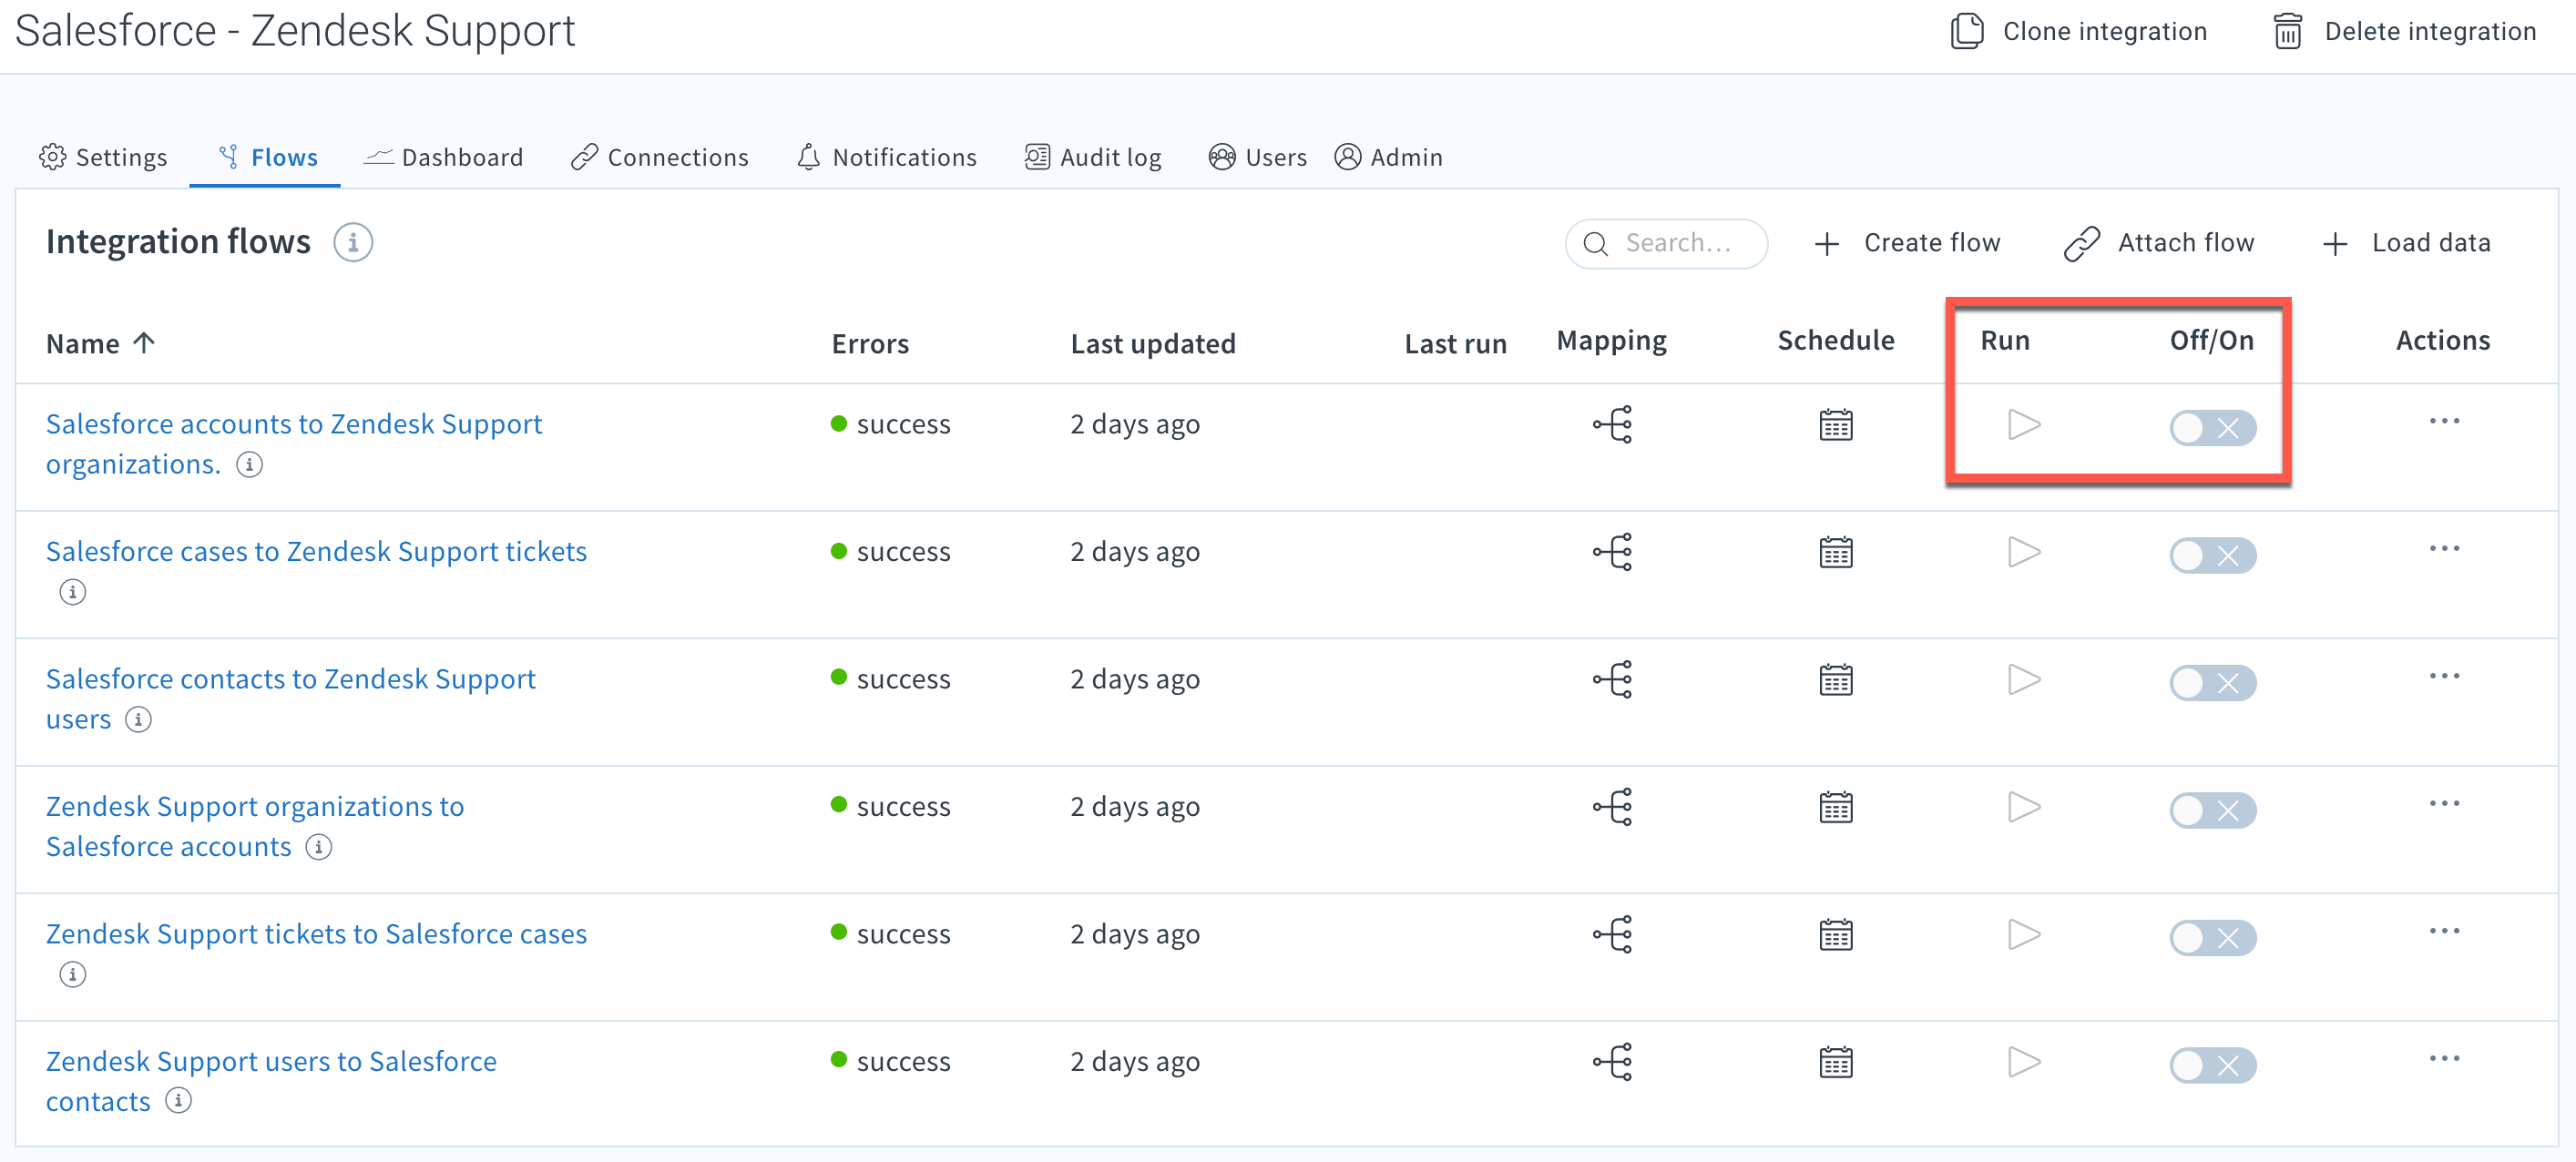Open actions menu for Salesforce accounts to Zendesk organizations
This screenshot has width=2576, height=1162.
(2444, 421)
